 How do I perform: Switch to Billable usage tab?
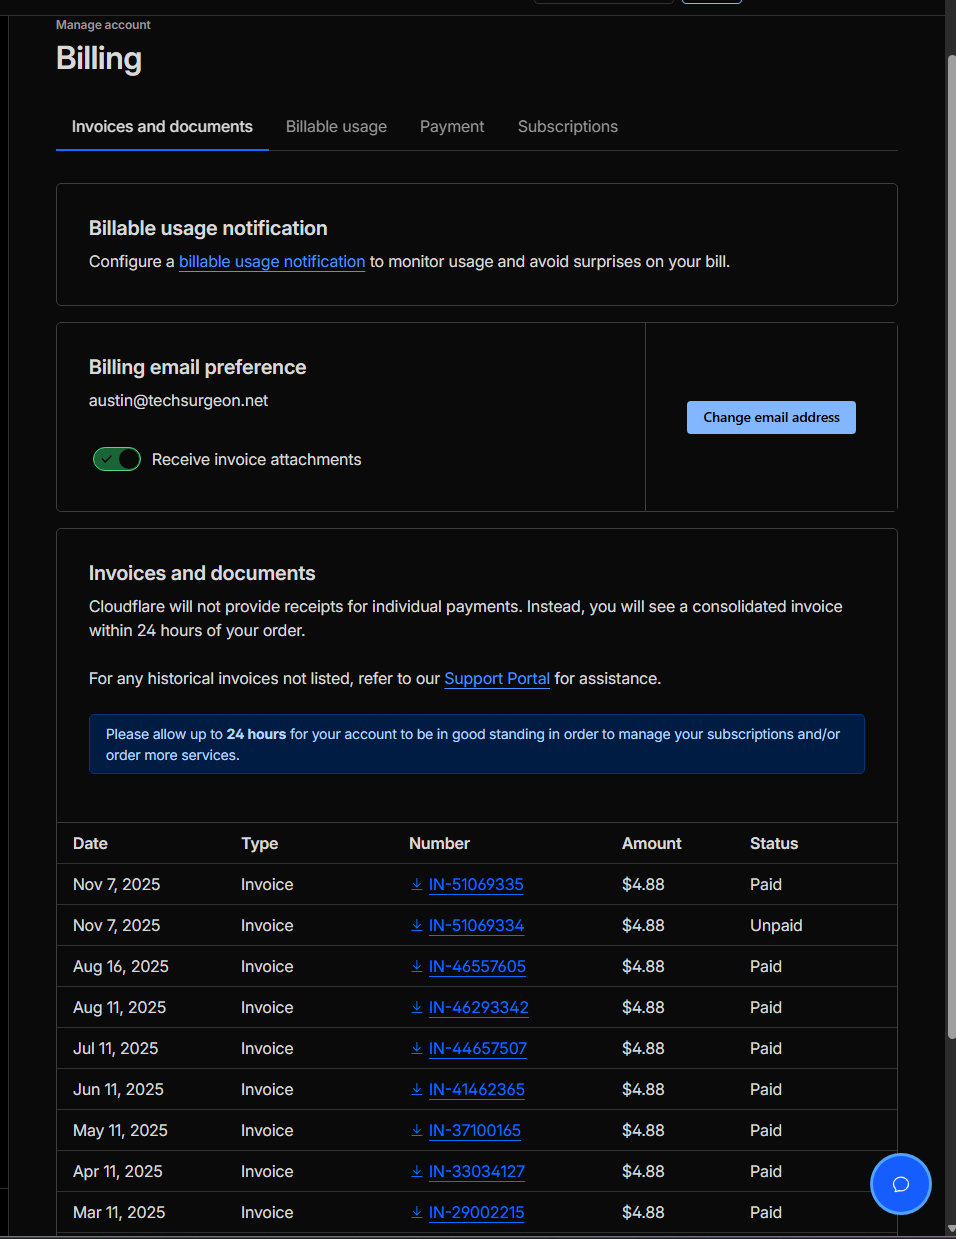click(x=336, y=127)
